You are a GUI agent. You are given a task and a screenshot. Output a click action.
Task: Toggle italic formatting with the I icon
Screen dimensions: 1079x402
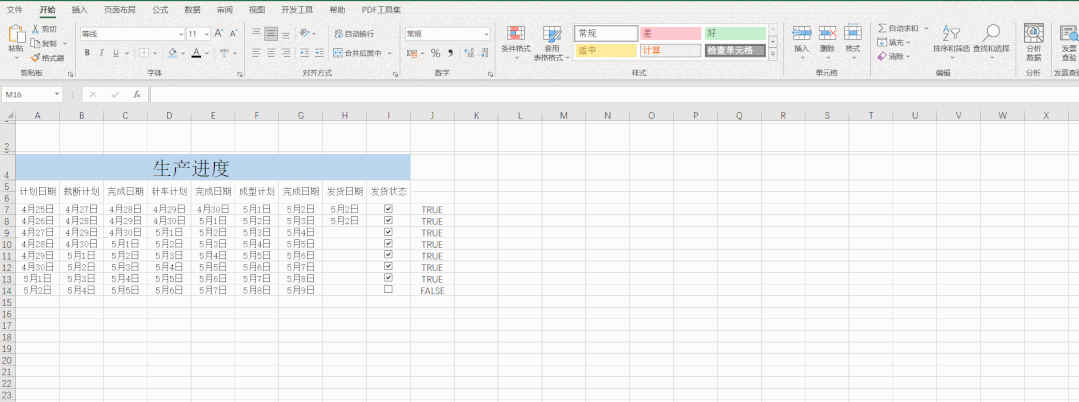(x=102, y=53)
